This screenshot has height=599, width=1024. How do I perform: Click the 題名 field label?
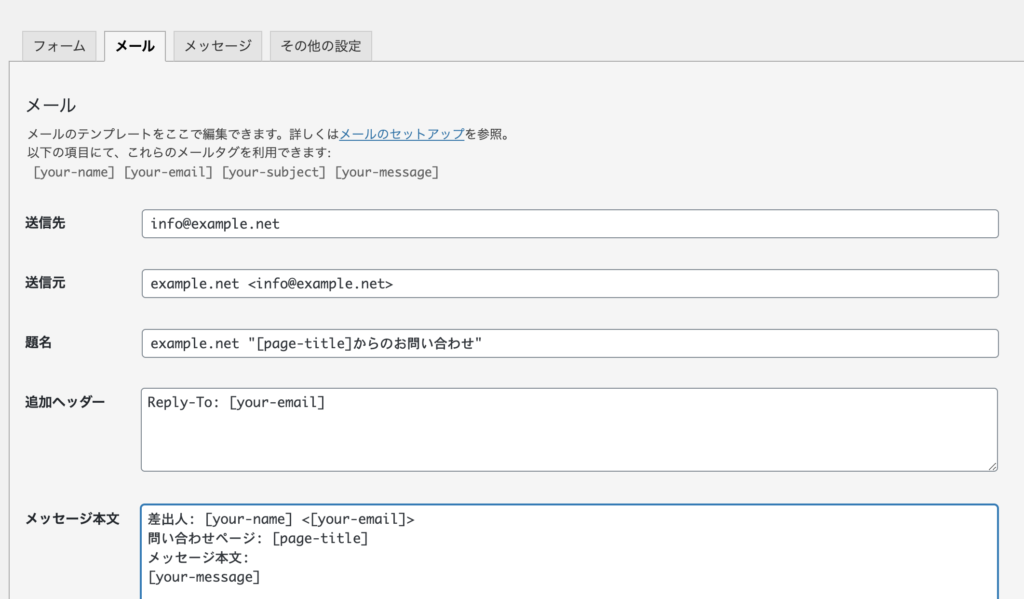tap(39, 343)
